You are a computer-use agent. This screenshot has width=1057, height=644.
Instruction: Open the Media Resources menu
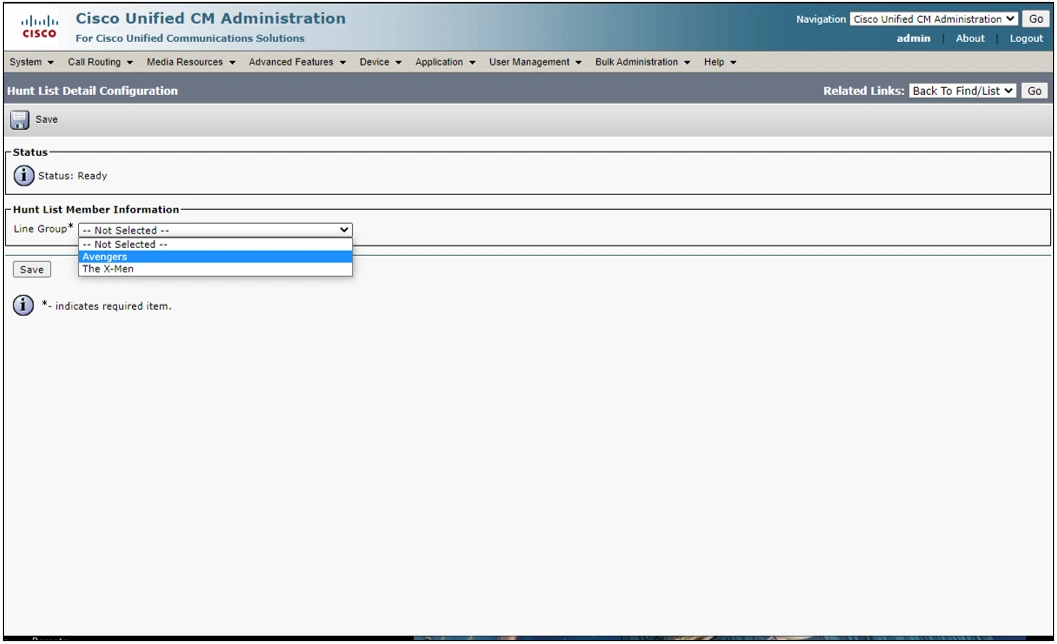click(x=191, y=62)
